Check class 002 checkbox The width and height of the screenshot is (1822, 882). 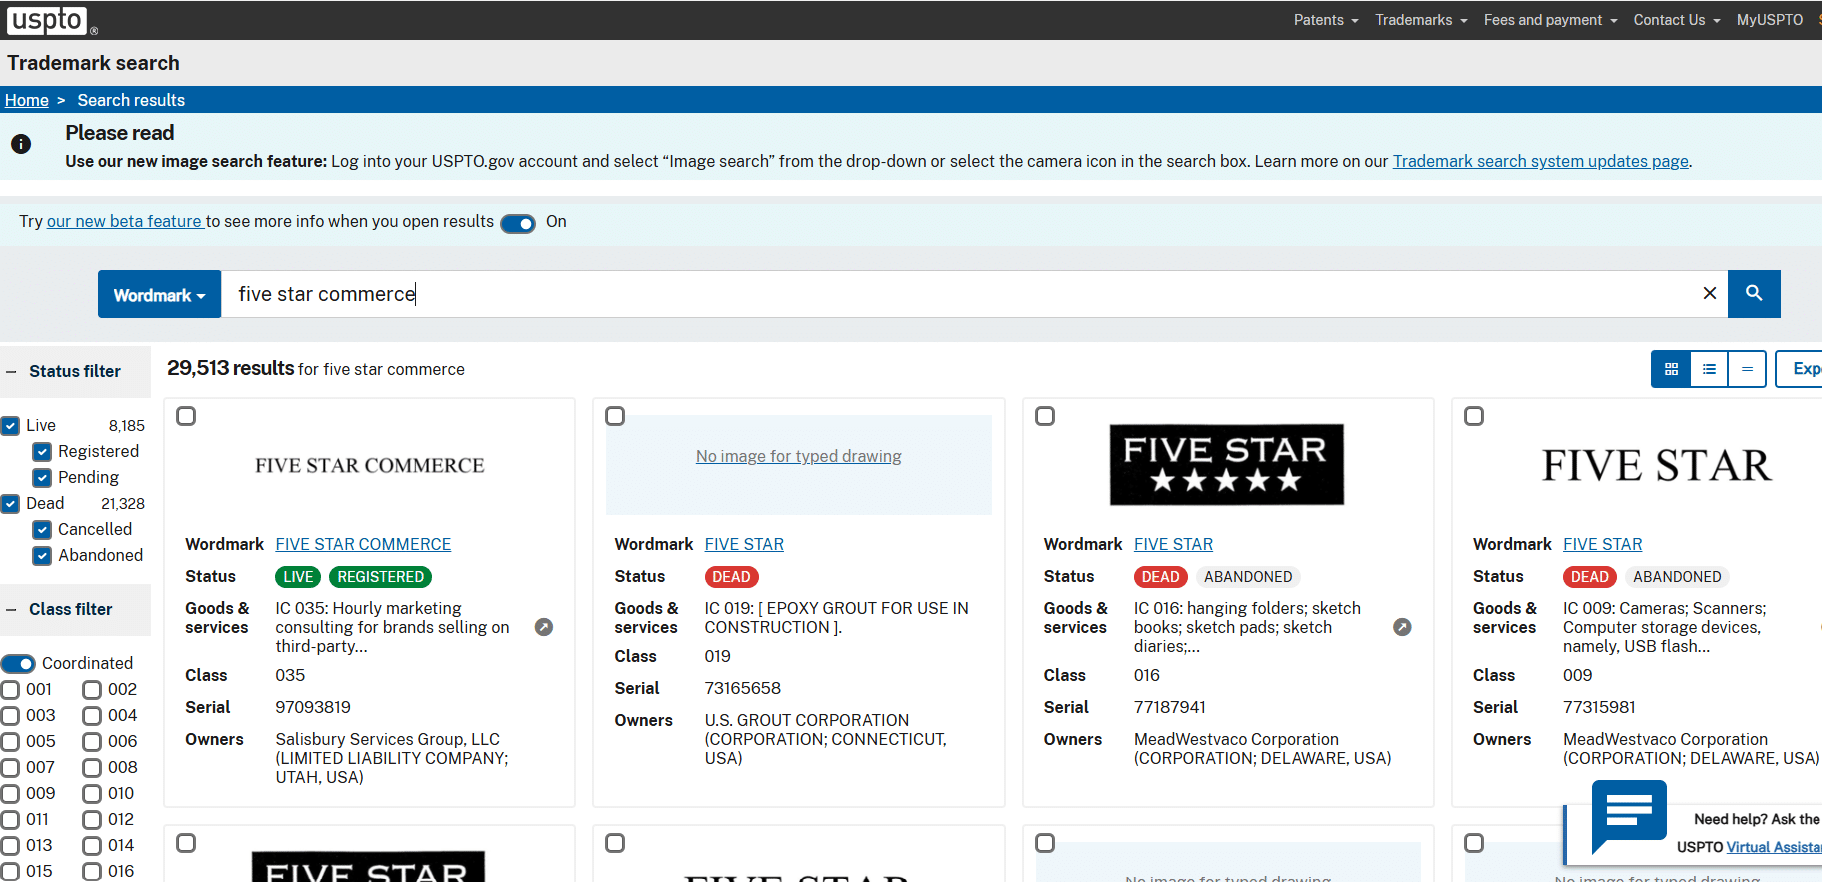click(92, 690)
